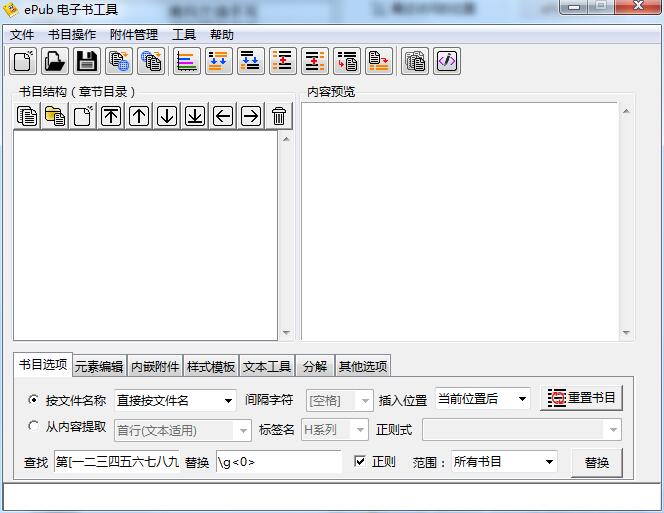This screenshot has height=513, width=664.
Task: Open the code editor icon with purple brackets
Action: pos(447,61)
